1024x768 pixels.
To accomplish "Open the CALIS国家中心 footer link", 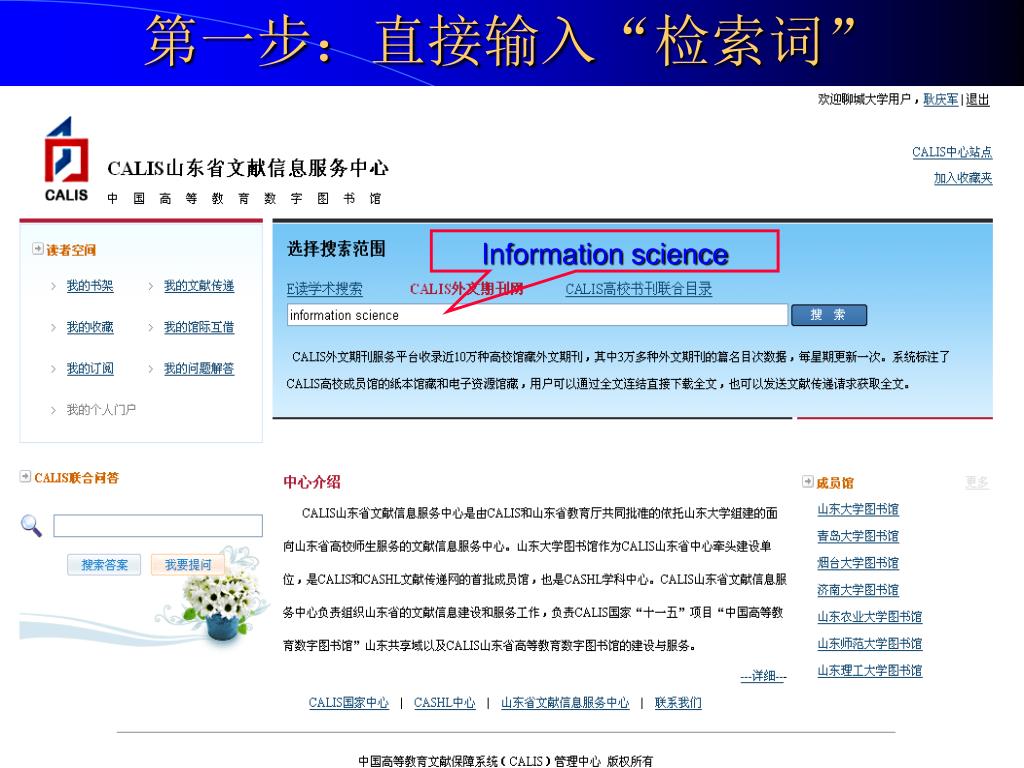I will tap(349, 703).
